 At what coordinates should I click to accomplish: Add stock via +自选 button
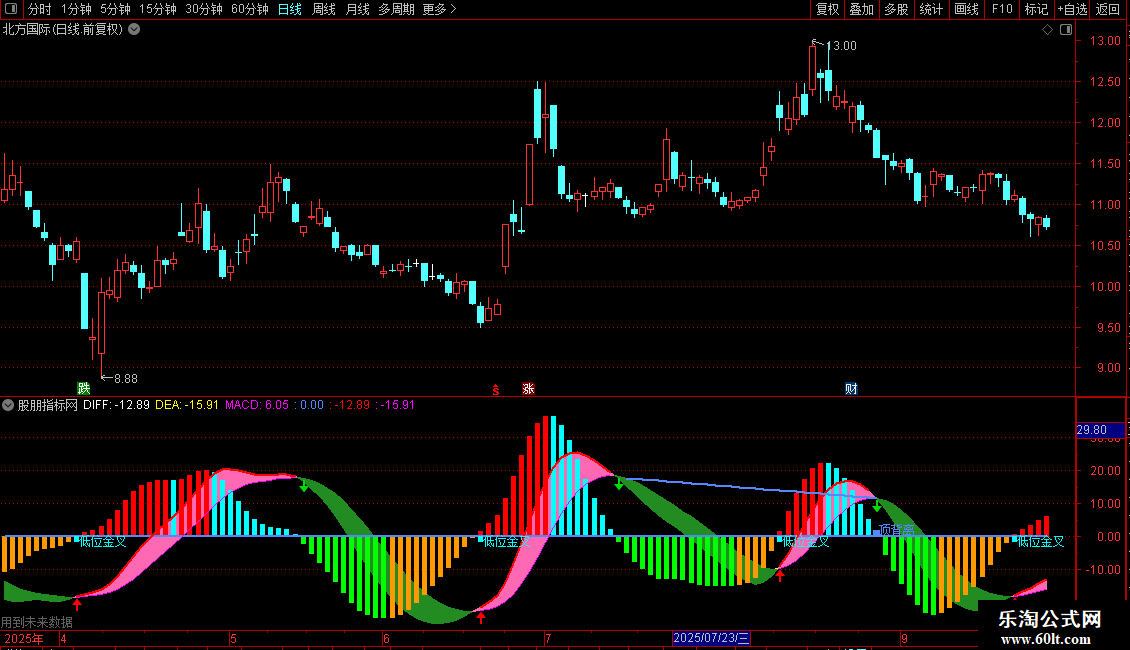coord(1072,9)
